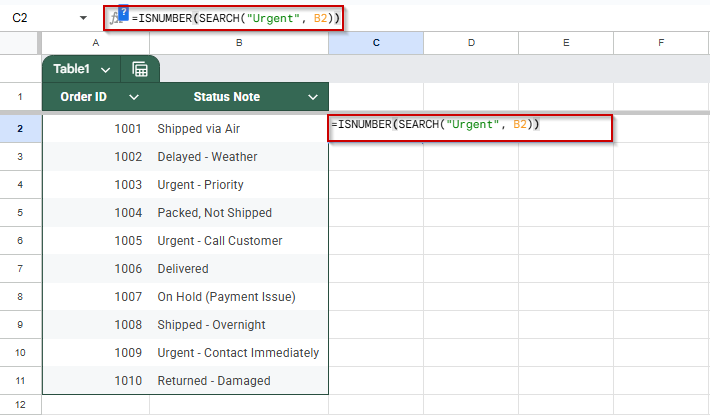710x415 pixels.
Task: Click the Order ID header cell
Action: [96, 97]
